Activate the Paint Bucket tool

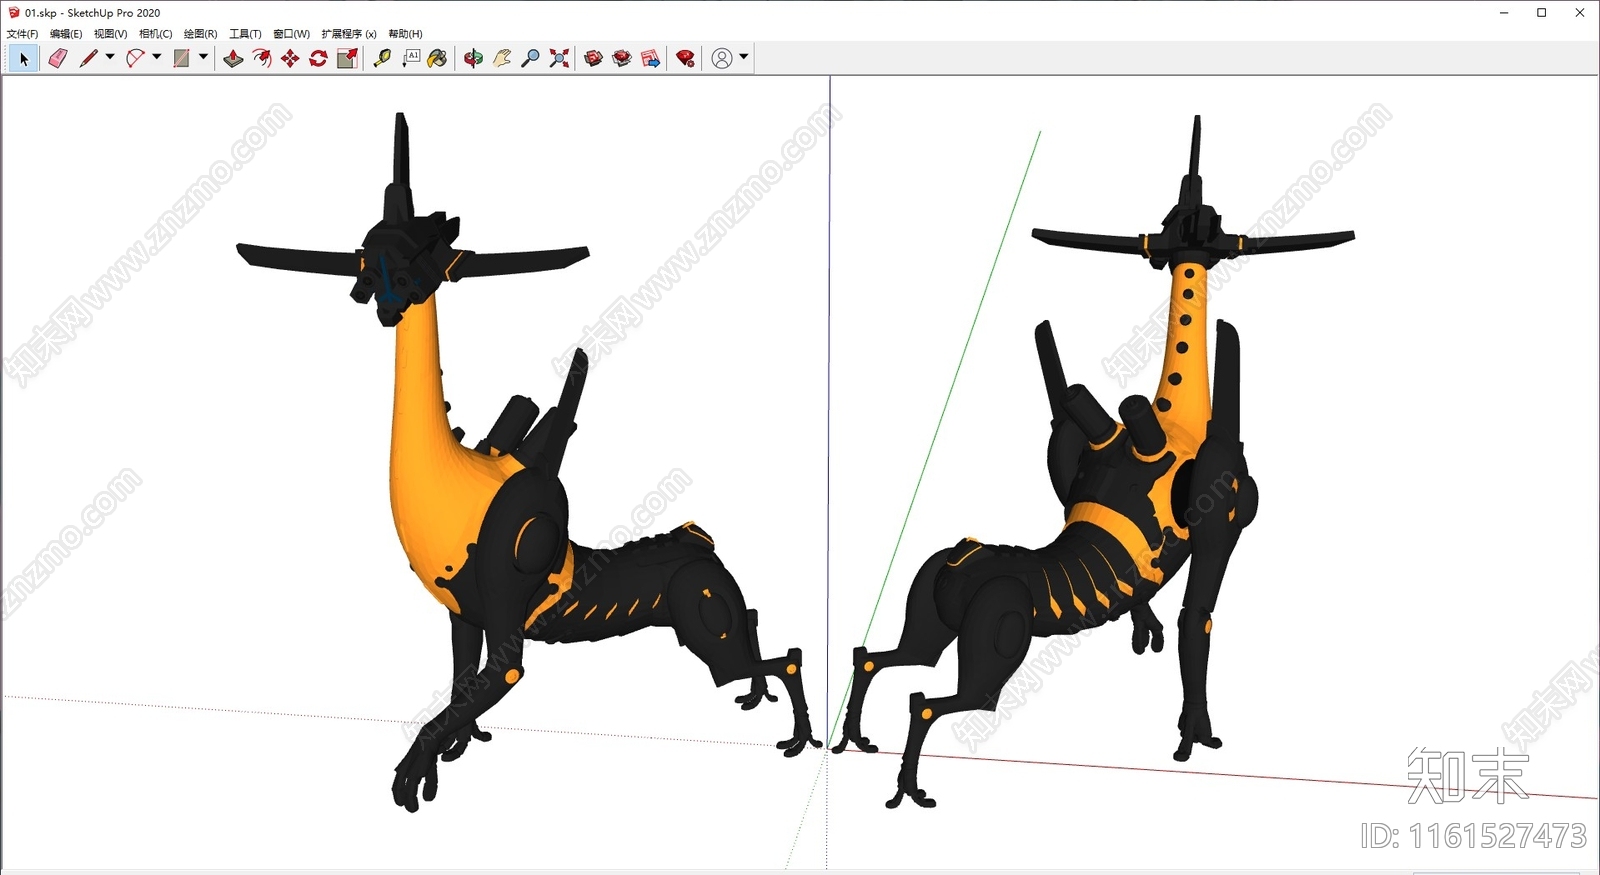pos(438,59)
